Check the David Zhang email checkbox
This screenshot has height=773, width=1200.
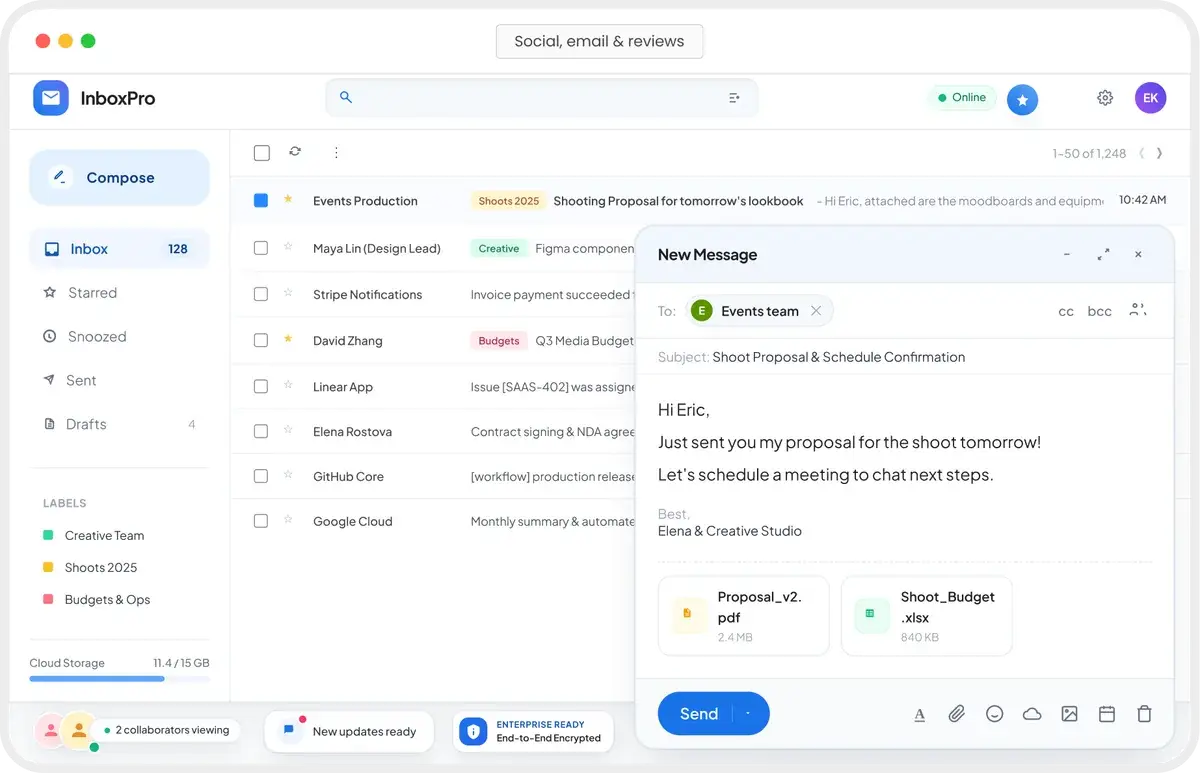[x=261, y=340]
